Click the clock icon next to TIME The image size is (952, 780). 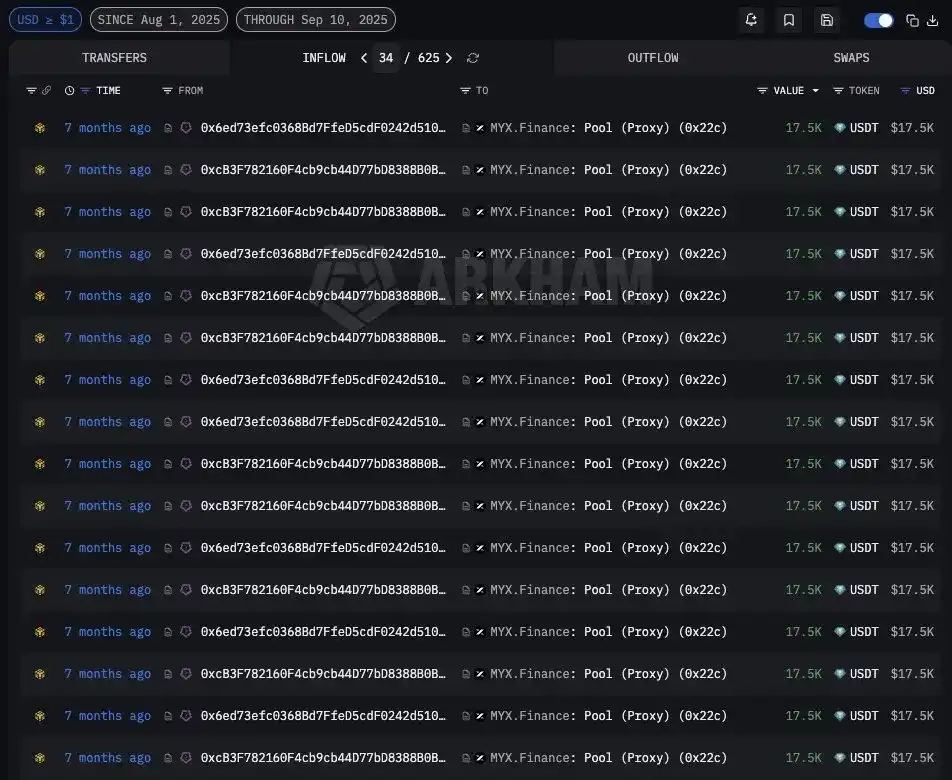70,90
